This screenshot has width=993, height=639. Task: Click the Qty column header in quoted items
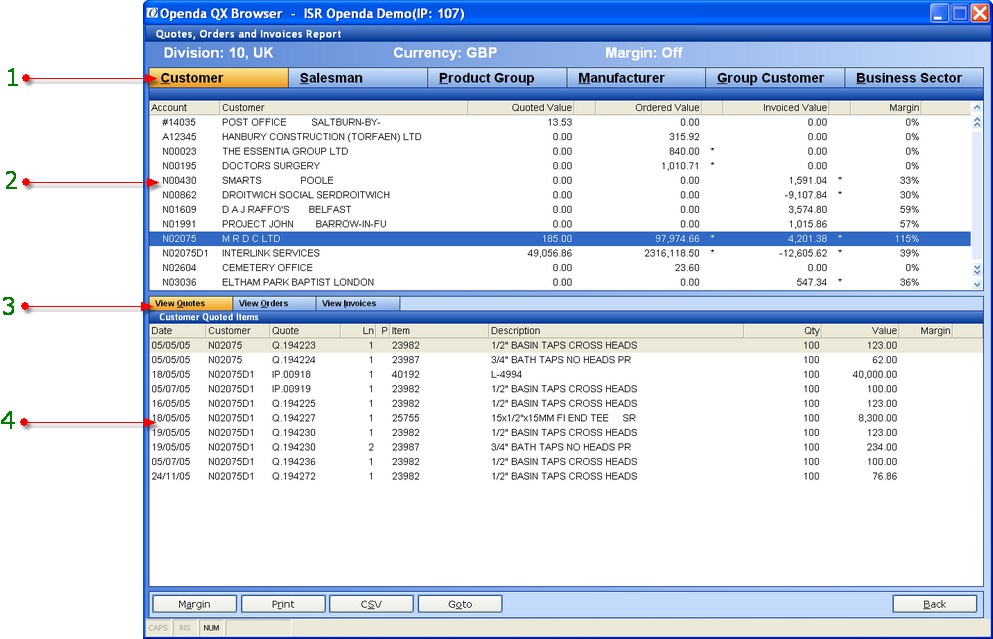click(x=782, y=331)
